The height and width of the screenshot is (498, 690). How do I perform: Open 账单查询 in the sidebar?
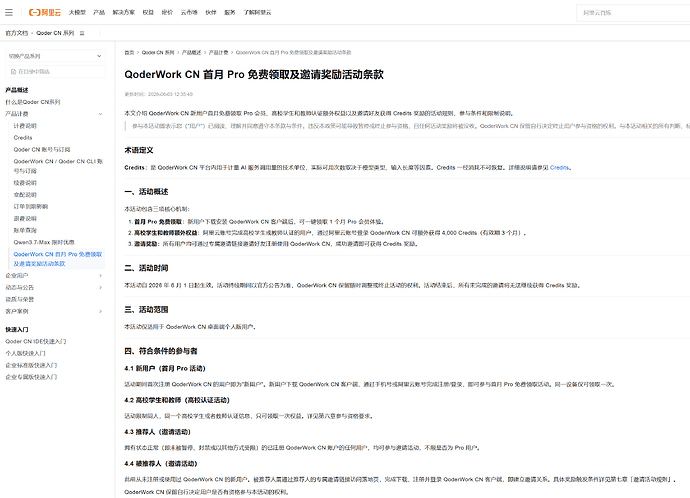tap(25, 231)
